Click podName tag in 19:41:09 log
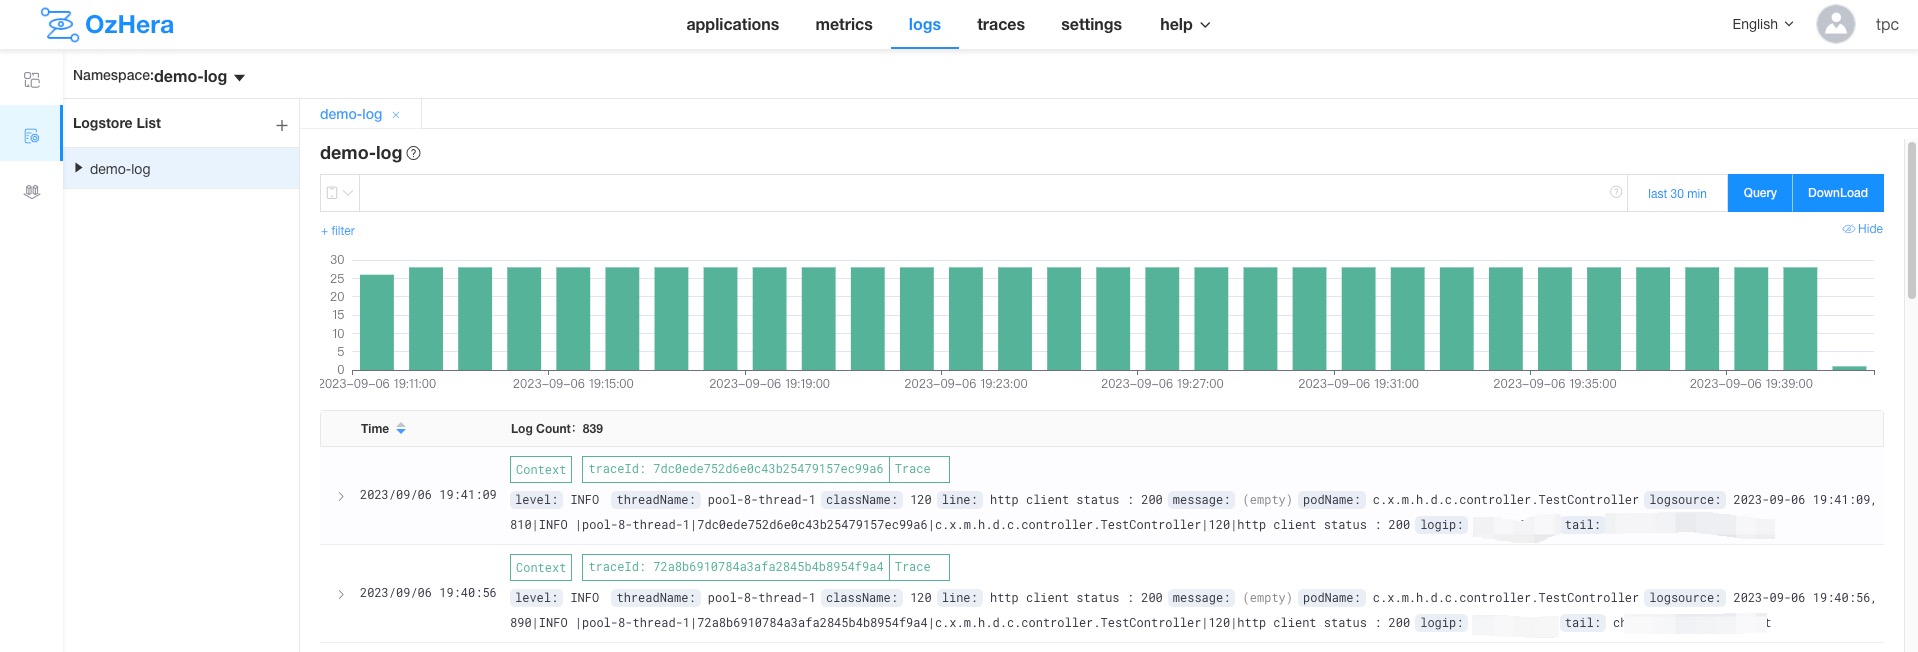 pos(1332,500)
